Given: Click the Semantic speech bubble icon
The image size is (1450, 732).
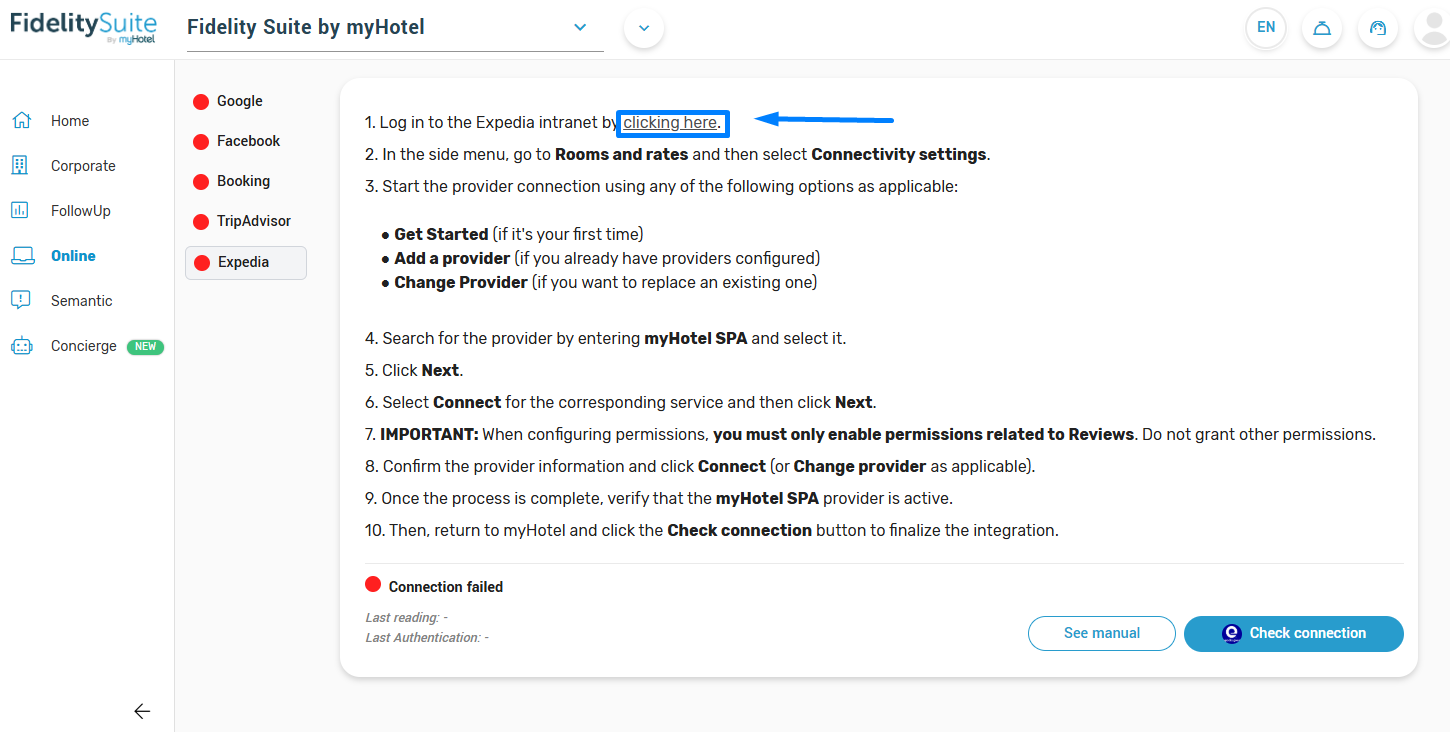Looking at the screenshot, I should click(x=20, y=301).
